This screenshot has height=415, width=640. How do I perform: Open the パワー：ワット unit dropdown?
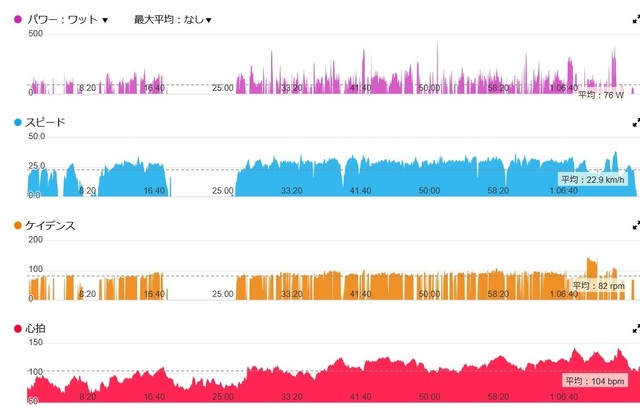pos(71,19)
